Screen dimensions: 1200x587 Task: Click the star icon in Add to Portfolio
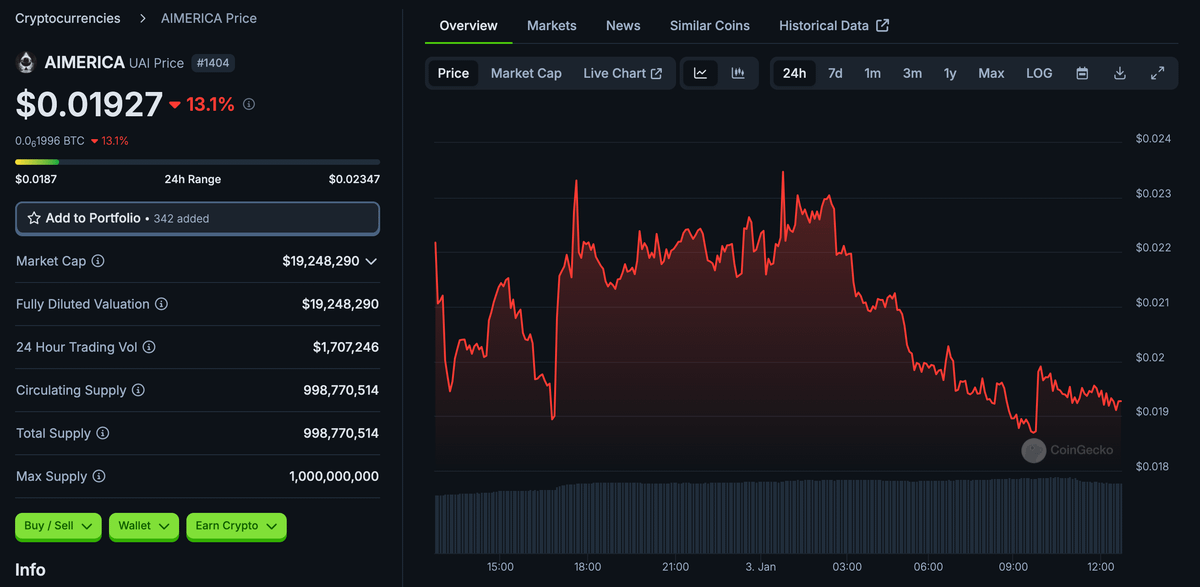(x=34, y=218)
